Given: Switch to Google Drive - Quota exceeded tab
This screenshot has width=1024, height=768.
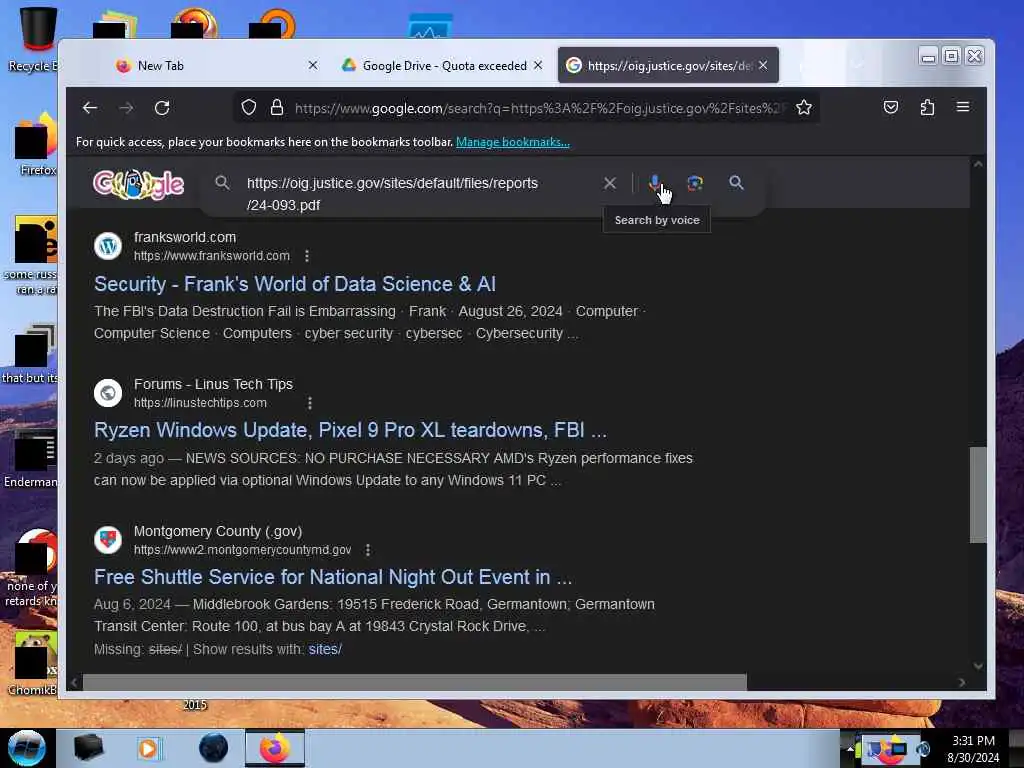Looking at the screenshot, I should pyautogui.click(x=443, y=65).
